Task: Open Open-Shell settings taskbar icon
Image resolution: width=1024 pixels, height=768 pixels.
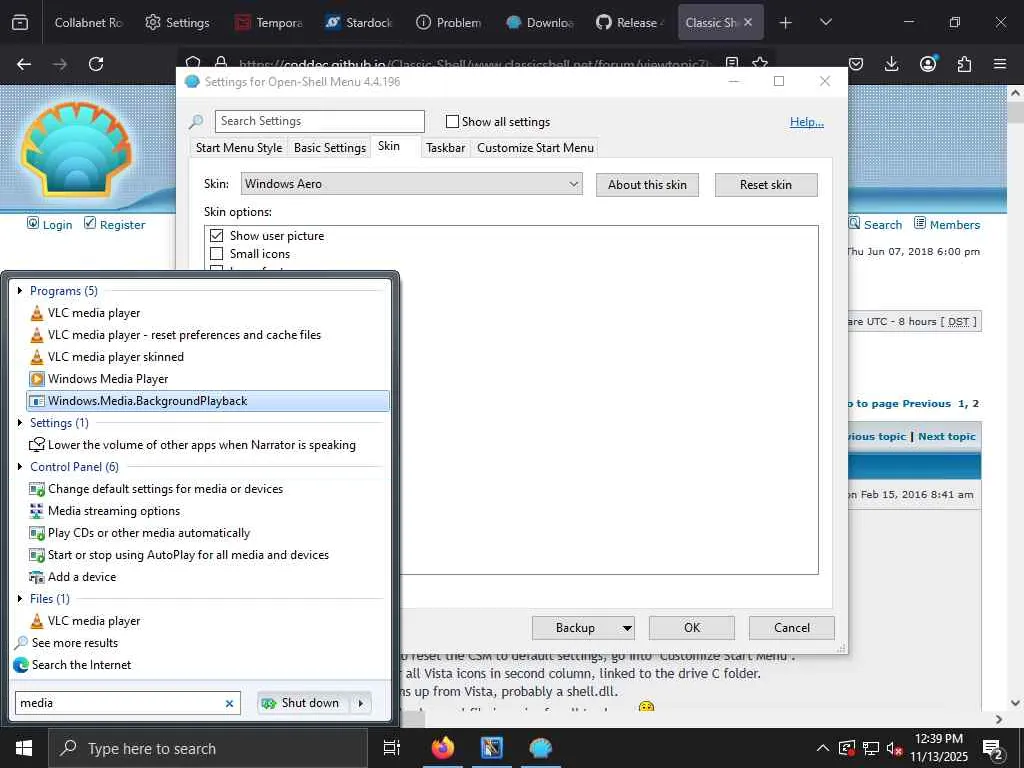Action: [541, 748]
